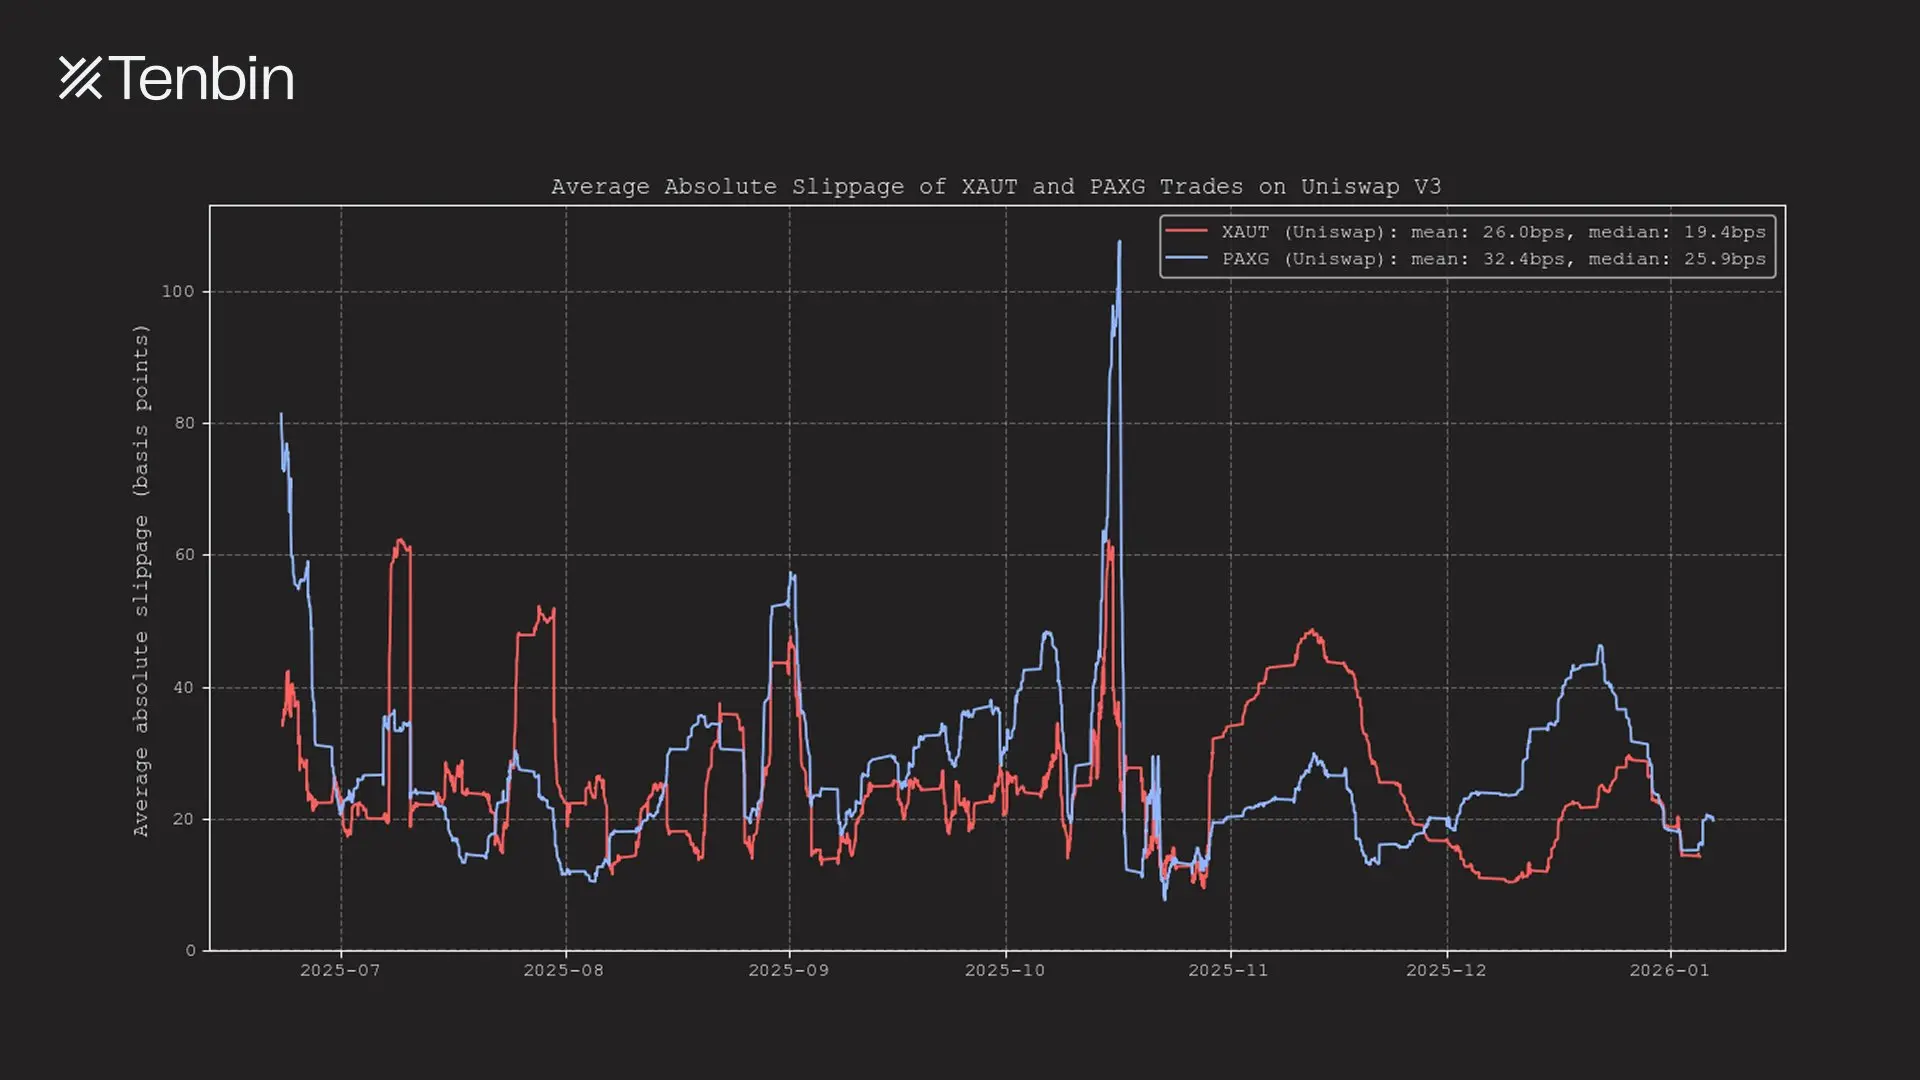Click the 60 y-axis tick label
1920x1080 pixels.
[x=184, y=555]
